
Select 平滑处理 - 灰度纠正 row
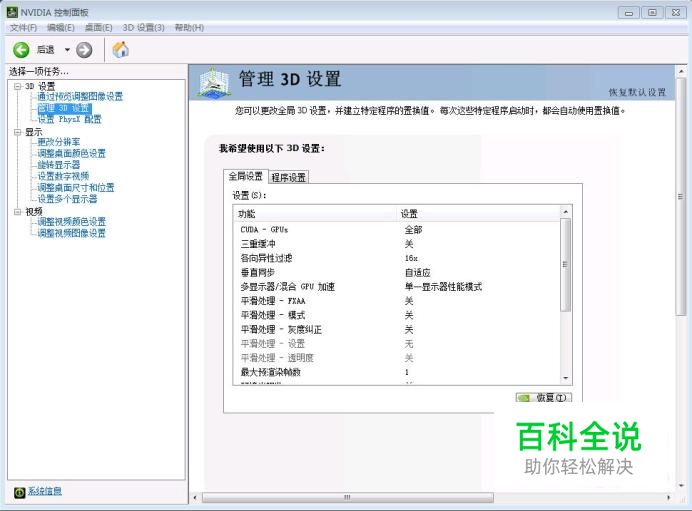tap(397, 330)
